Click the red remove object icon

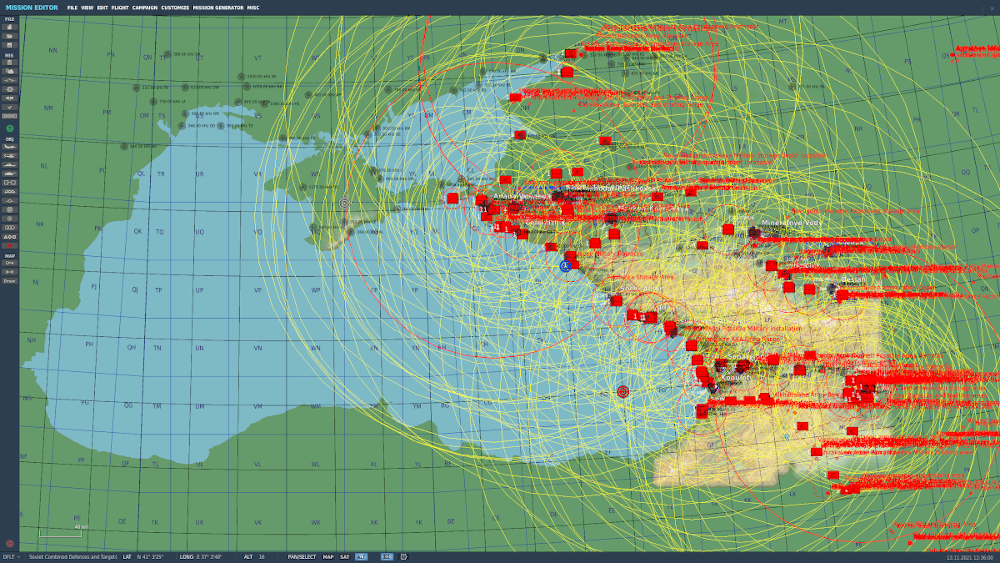tap(9, 245)
